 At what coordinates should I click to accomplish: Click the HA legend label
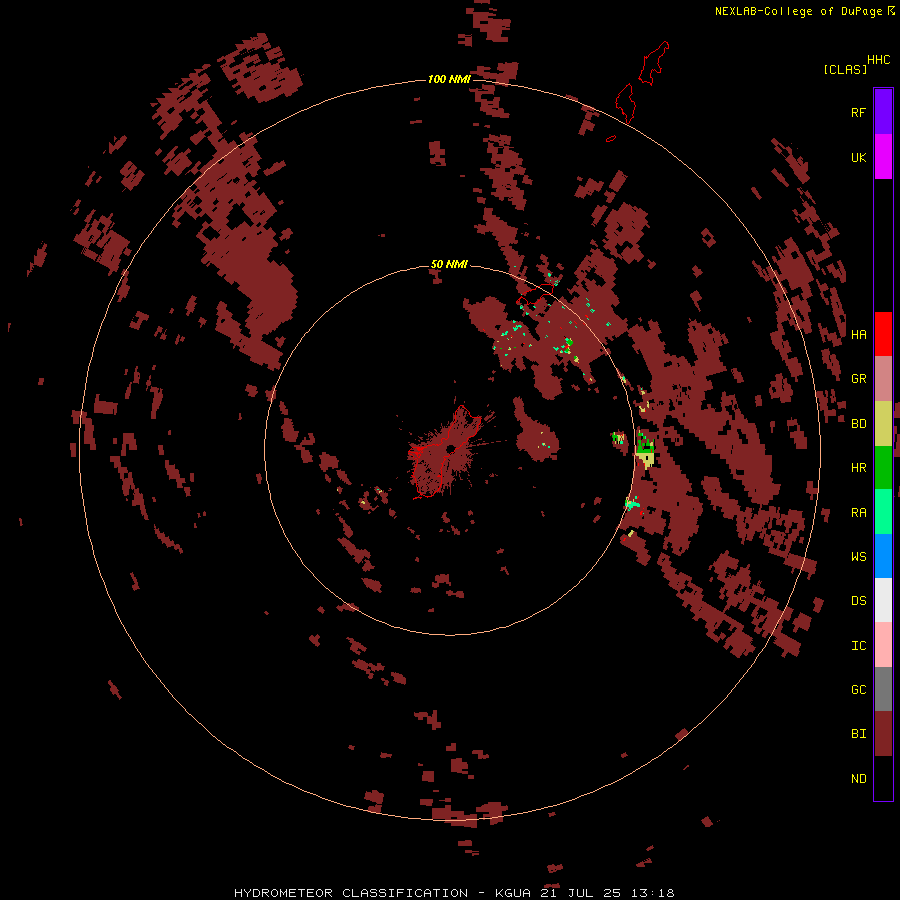[x=858, y=334]
